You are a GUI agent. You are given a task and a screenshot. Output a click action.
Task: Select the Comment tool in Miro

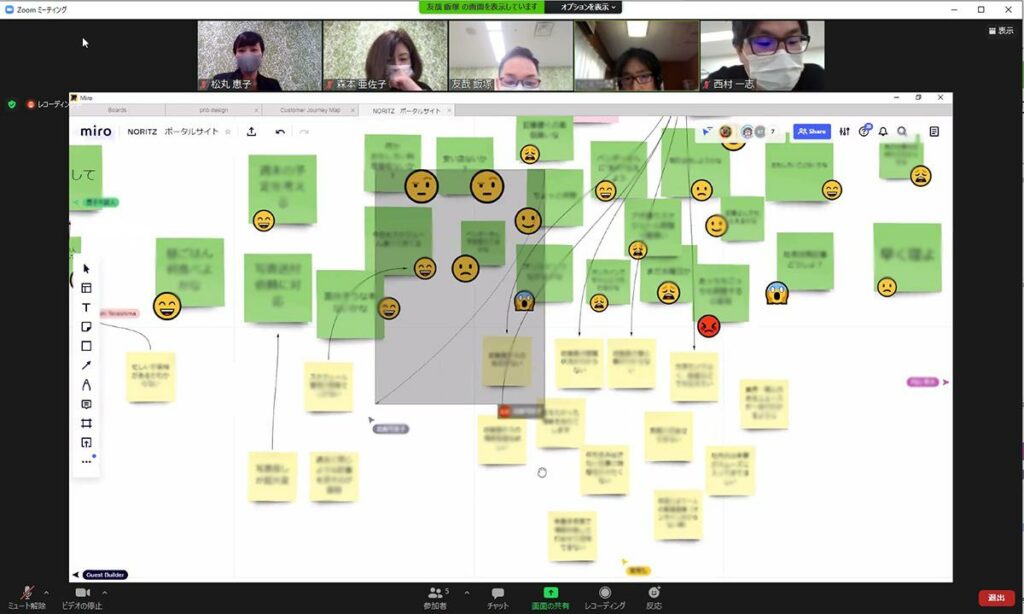[x=86, y=404]
